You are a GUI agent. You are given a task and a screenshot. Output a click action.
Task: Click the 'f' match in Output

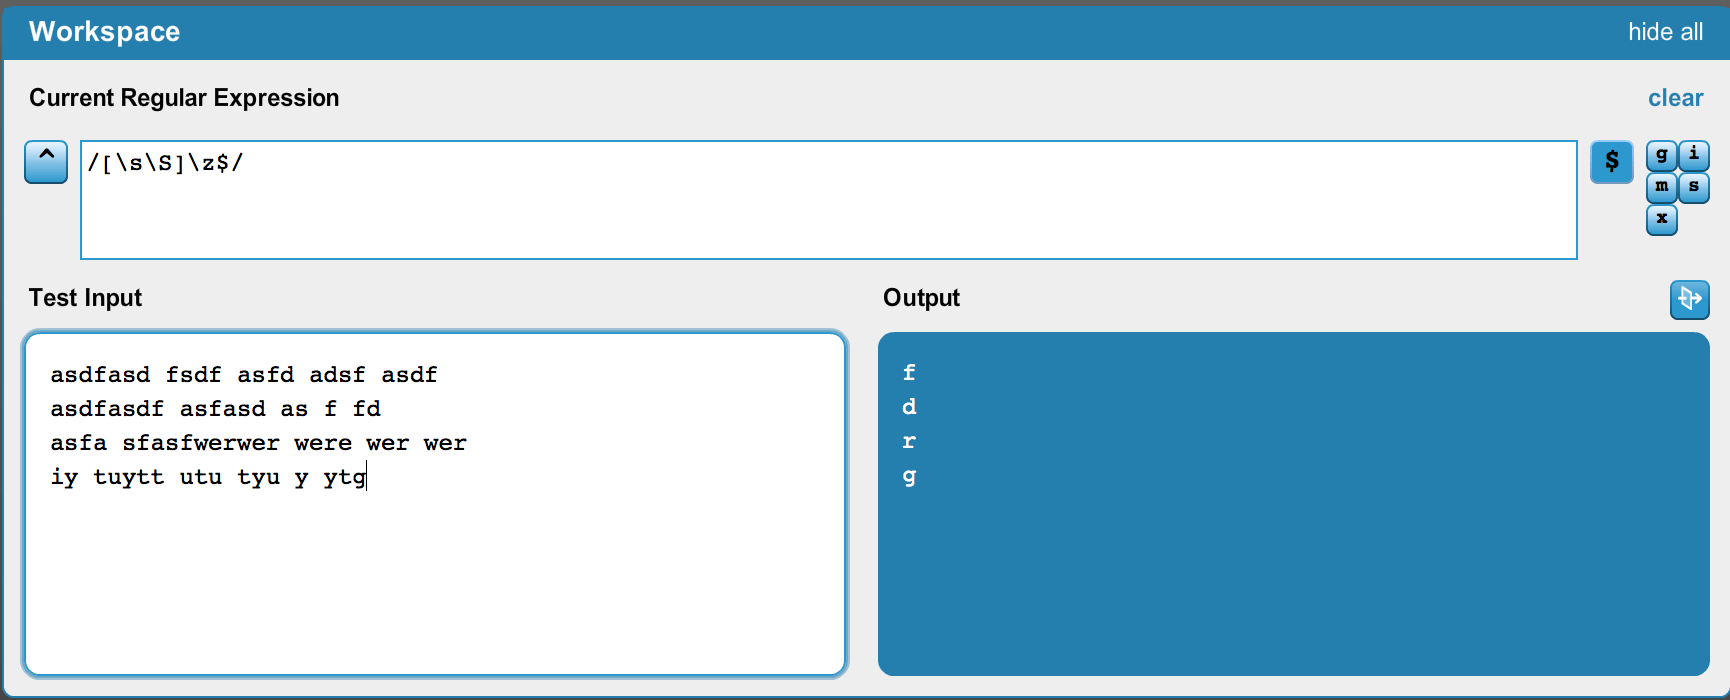(909, 373)
